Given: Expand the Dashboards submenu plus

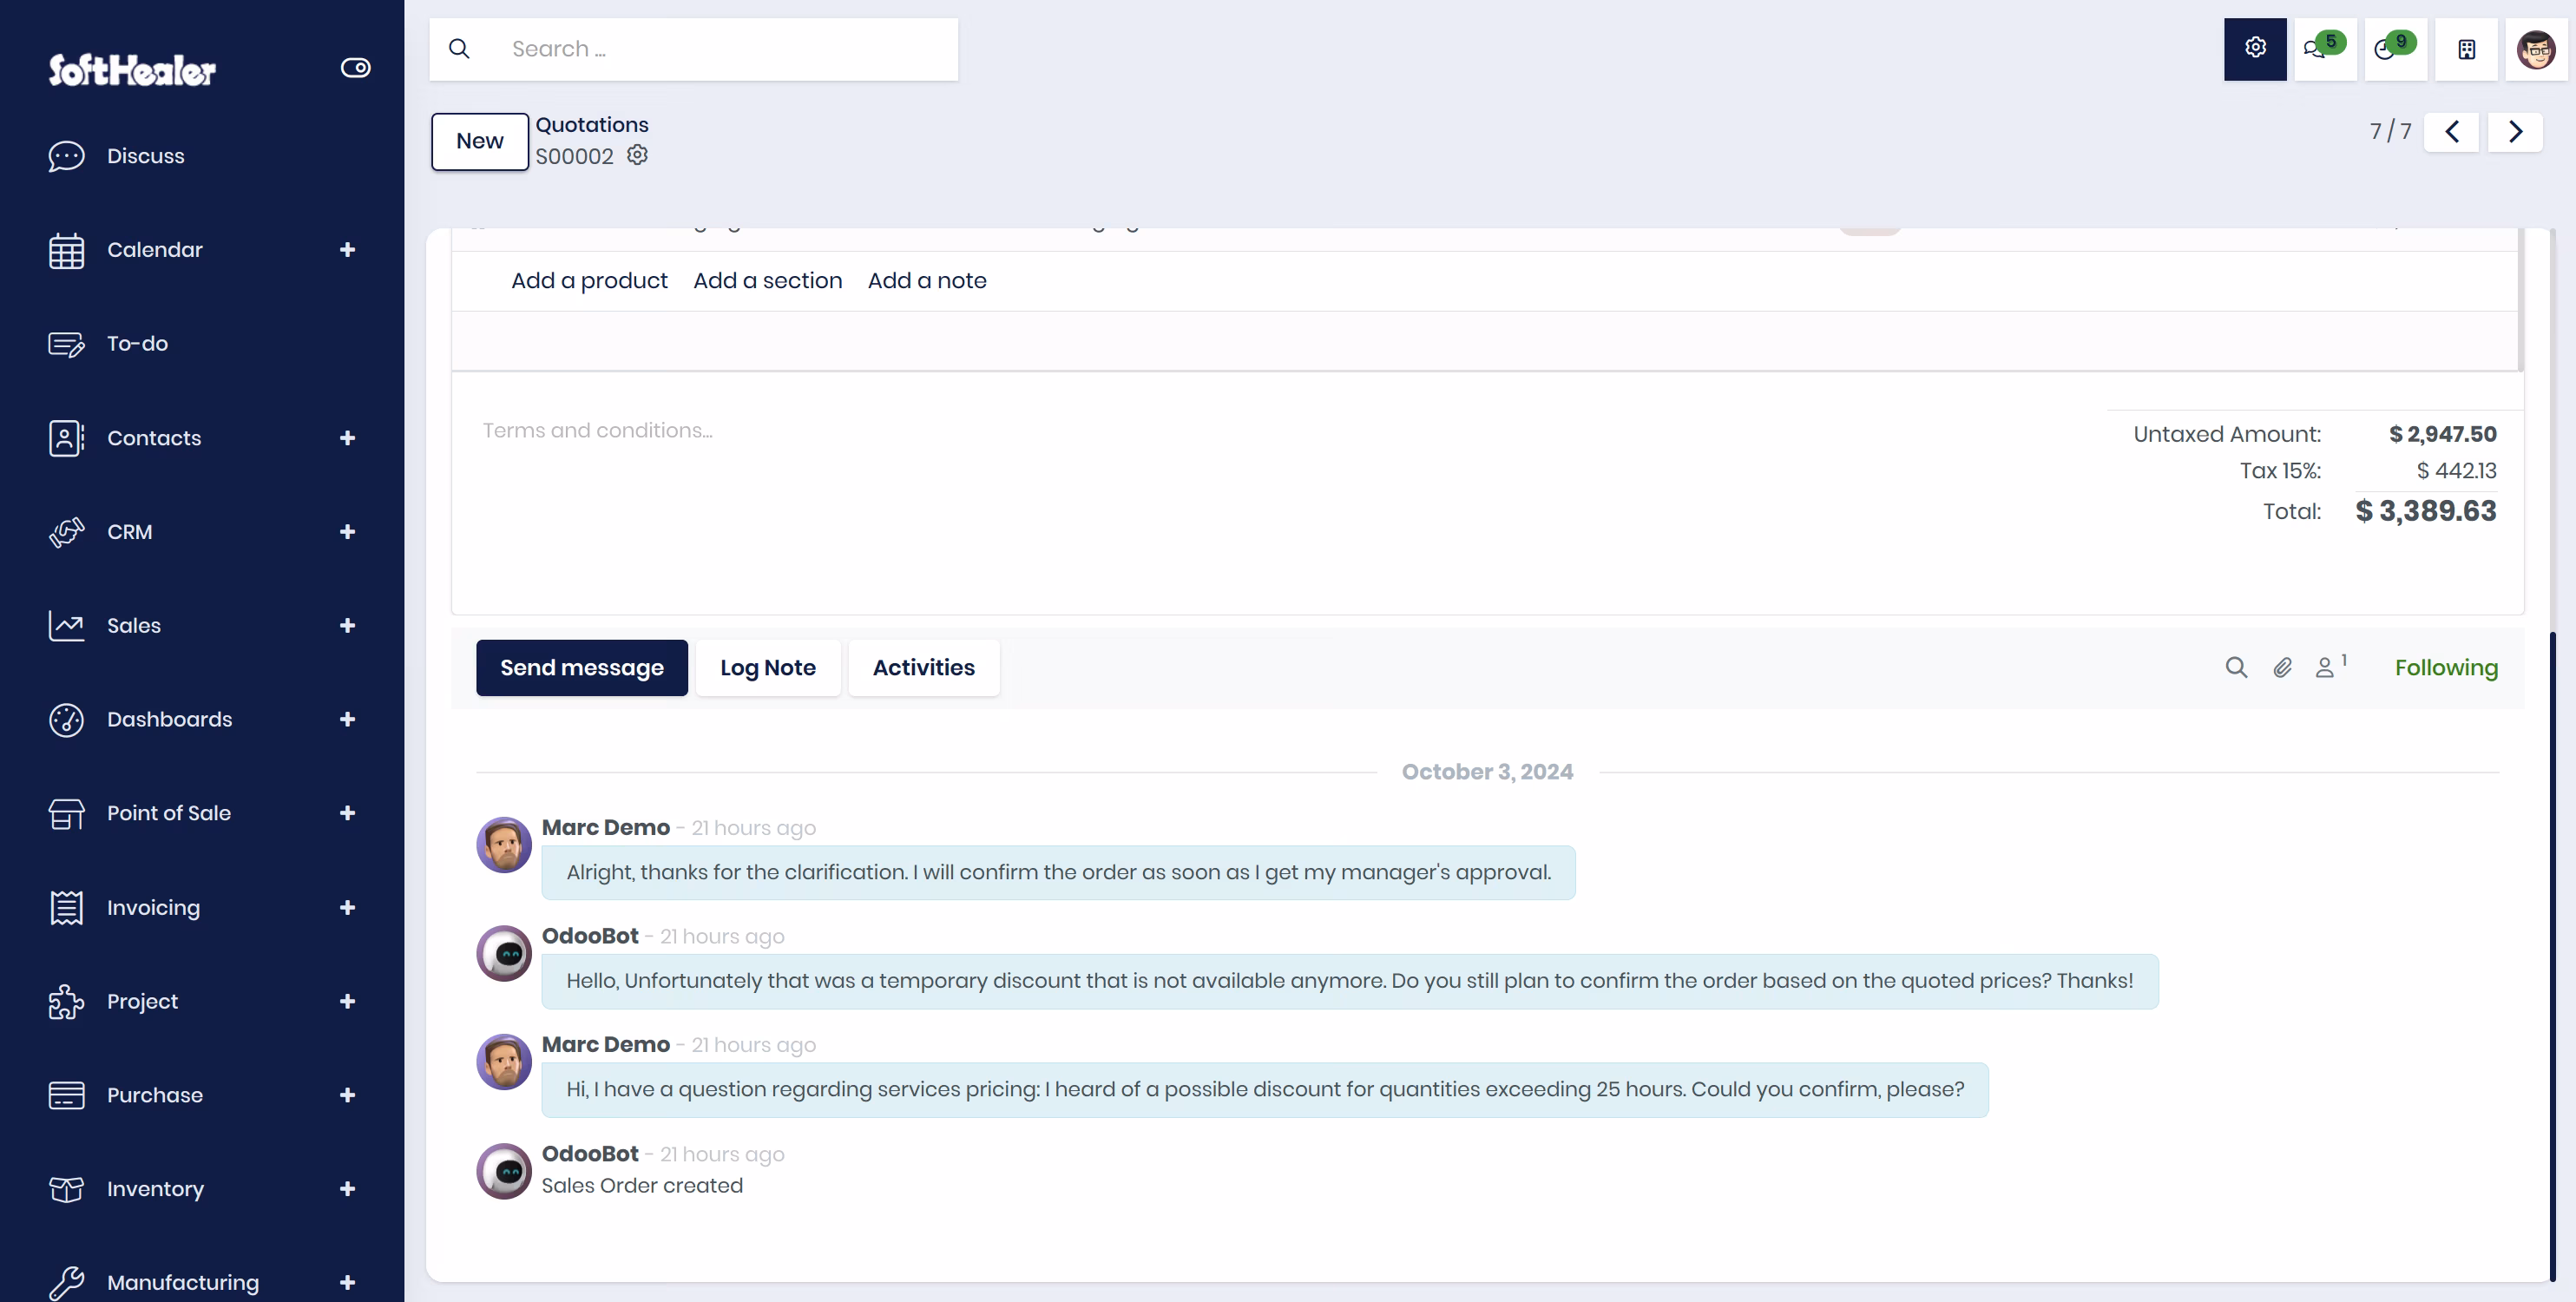Looking at the screenshot, I should pos(347,720).
